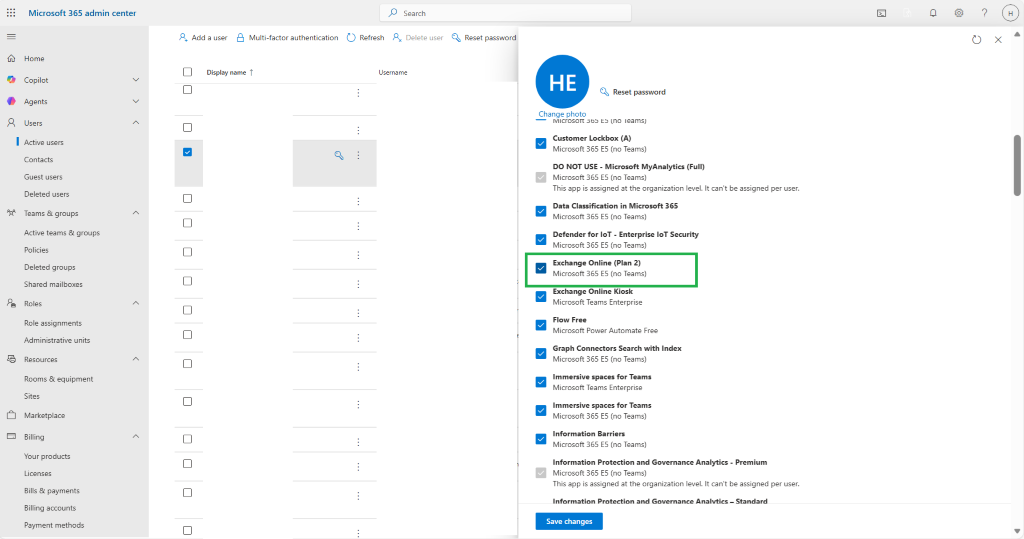
Task: Uncheck the selected user row checkbox
Action: pos(187,152)
